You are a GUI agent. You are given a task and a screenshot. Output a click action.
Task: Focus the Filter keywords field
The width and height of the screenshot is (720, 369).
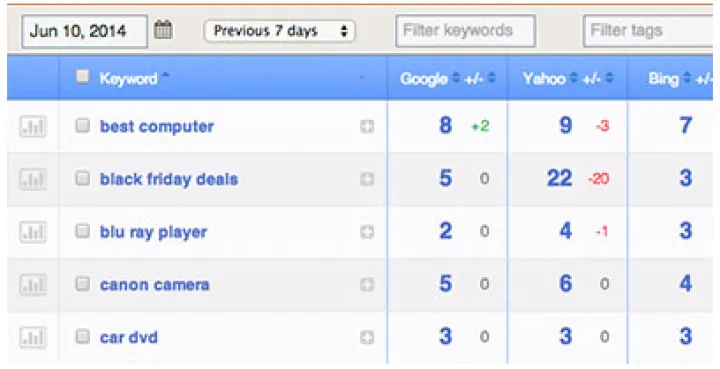click(x=466, y=31)
